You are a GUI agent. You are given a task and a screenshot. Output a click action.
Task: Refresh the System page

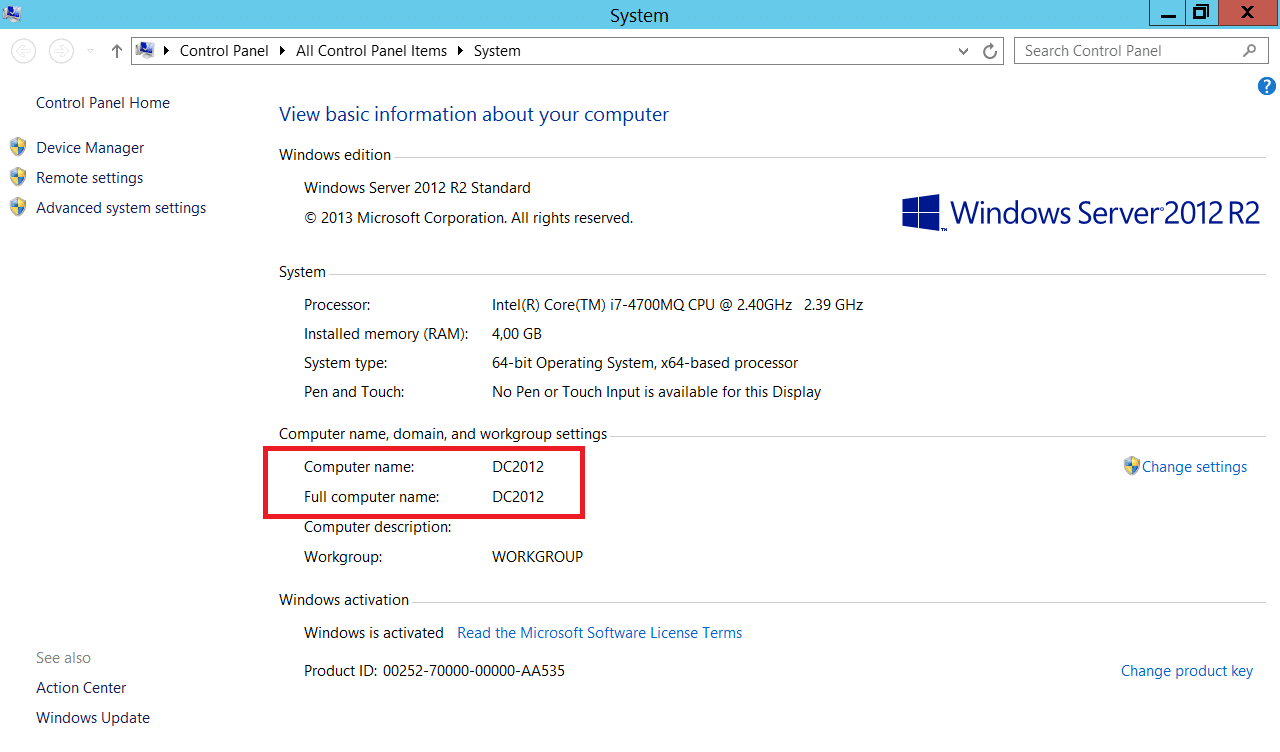click(x=990, y=51)
